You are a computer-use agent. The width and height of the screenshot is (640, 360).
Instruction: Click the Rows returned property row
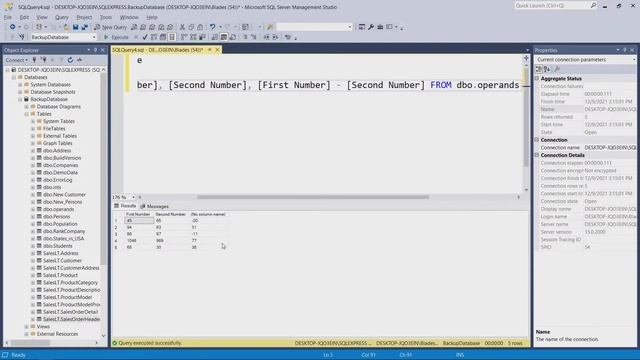point(586,117)
